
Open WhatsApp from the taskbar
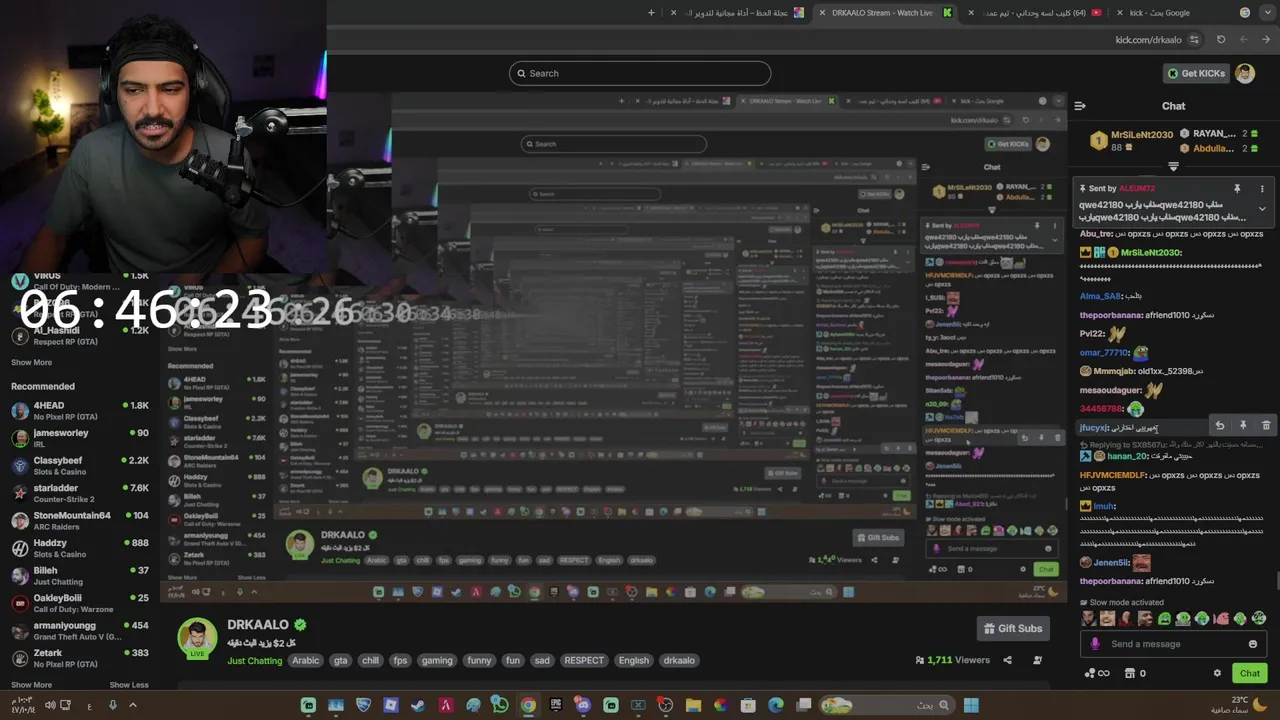[x=500, y=705]
